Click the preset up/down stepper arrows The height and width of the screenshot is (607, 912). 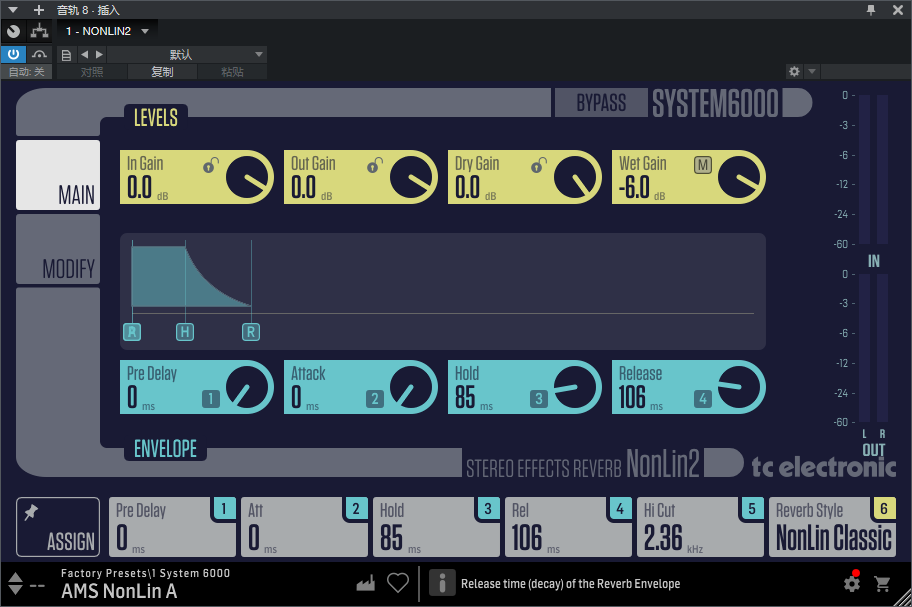point(16,584)
